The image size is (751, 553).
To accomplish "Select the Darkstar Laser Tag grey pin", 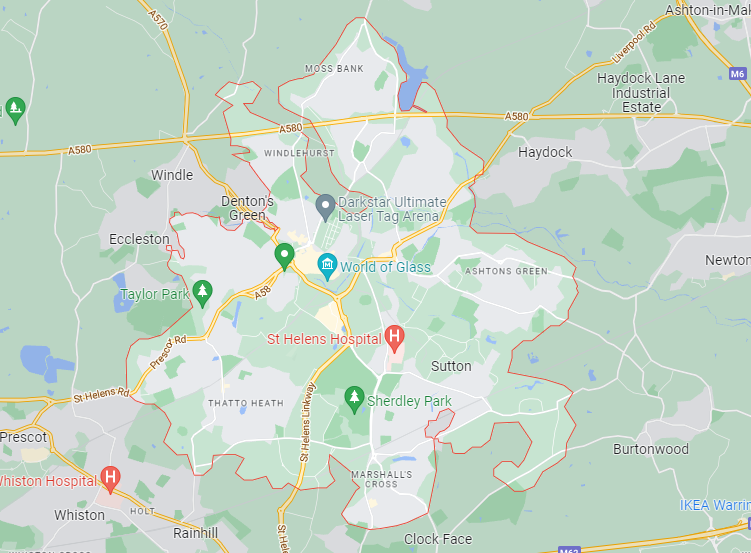I will (x=325, y=207).
